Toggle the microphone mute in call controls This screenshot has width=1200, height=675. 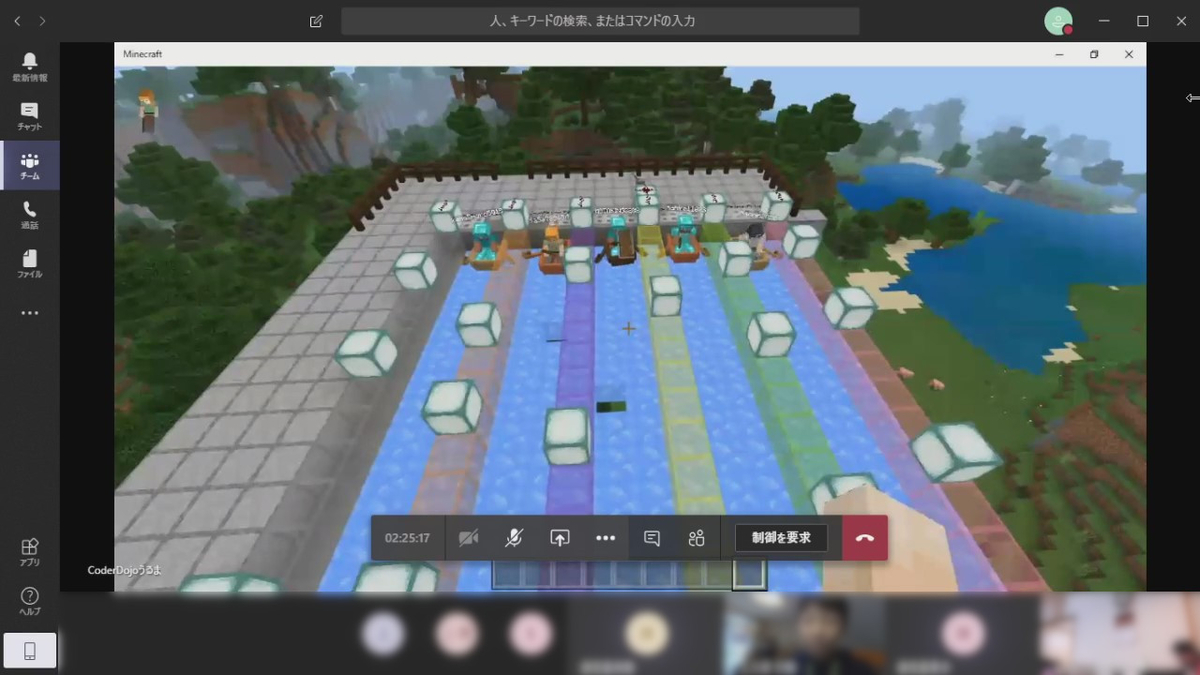pos(513,538)
